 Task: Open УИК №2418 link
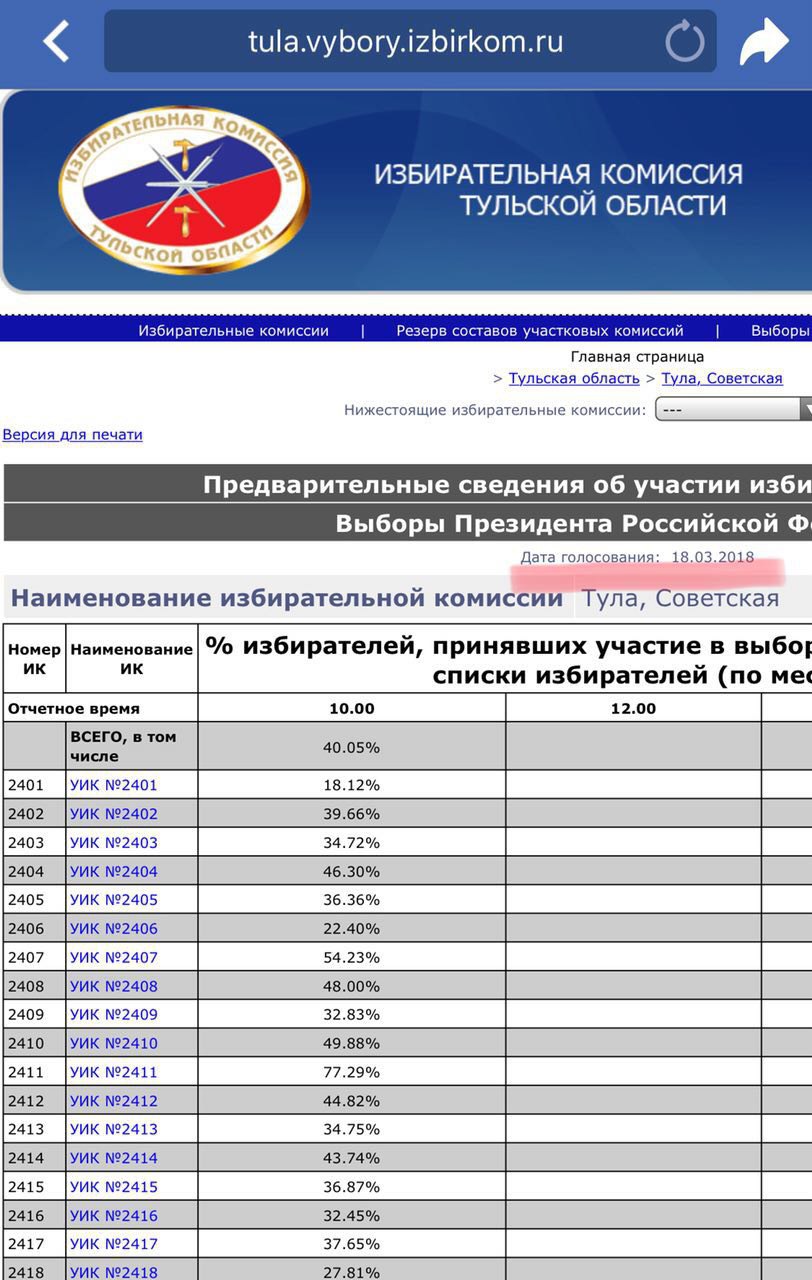(114, 1272)
